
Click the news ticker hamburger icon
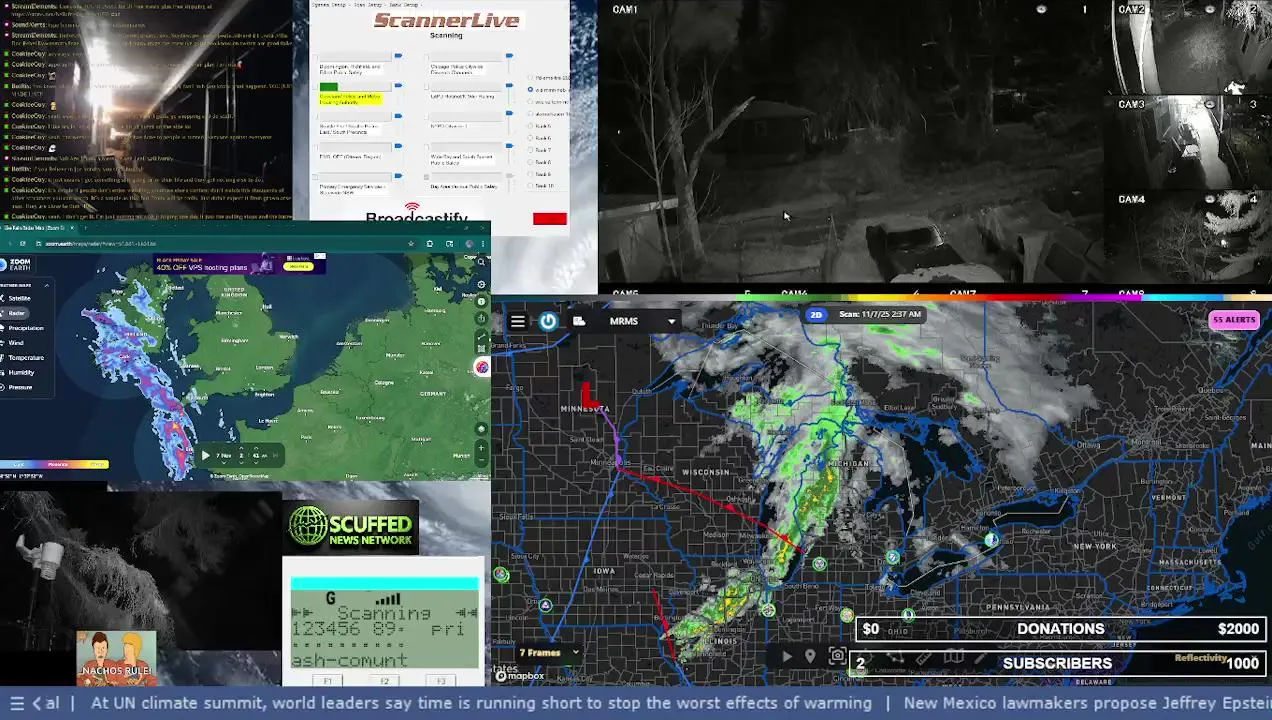pos(16,703)
